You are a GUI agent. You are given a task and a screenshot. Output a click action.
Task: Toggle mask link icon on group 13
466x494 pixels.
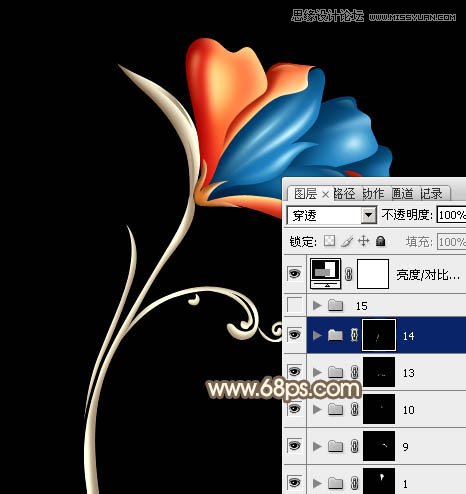point(354,372)
